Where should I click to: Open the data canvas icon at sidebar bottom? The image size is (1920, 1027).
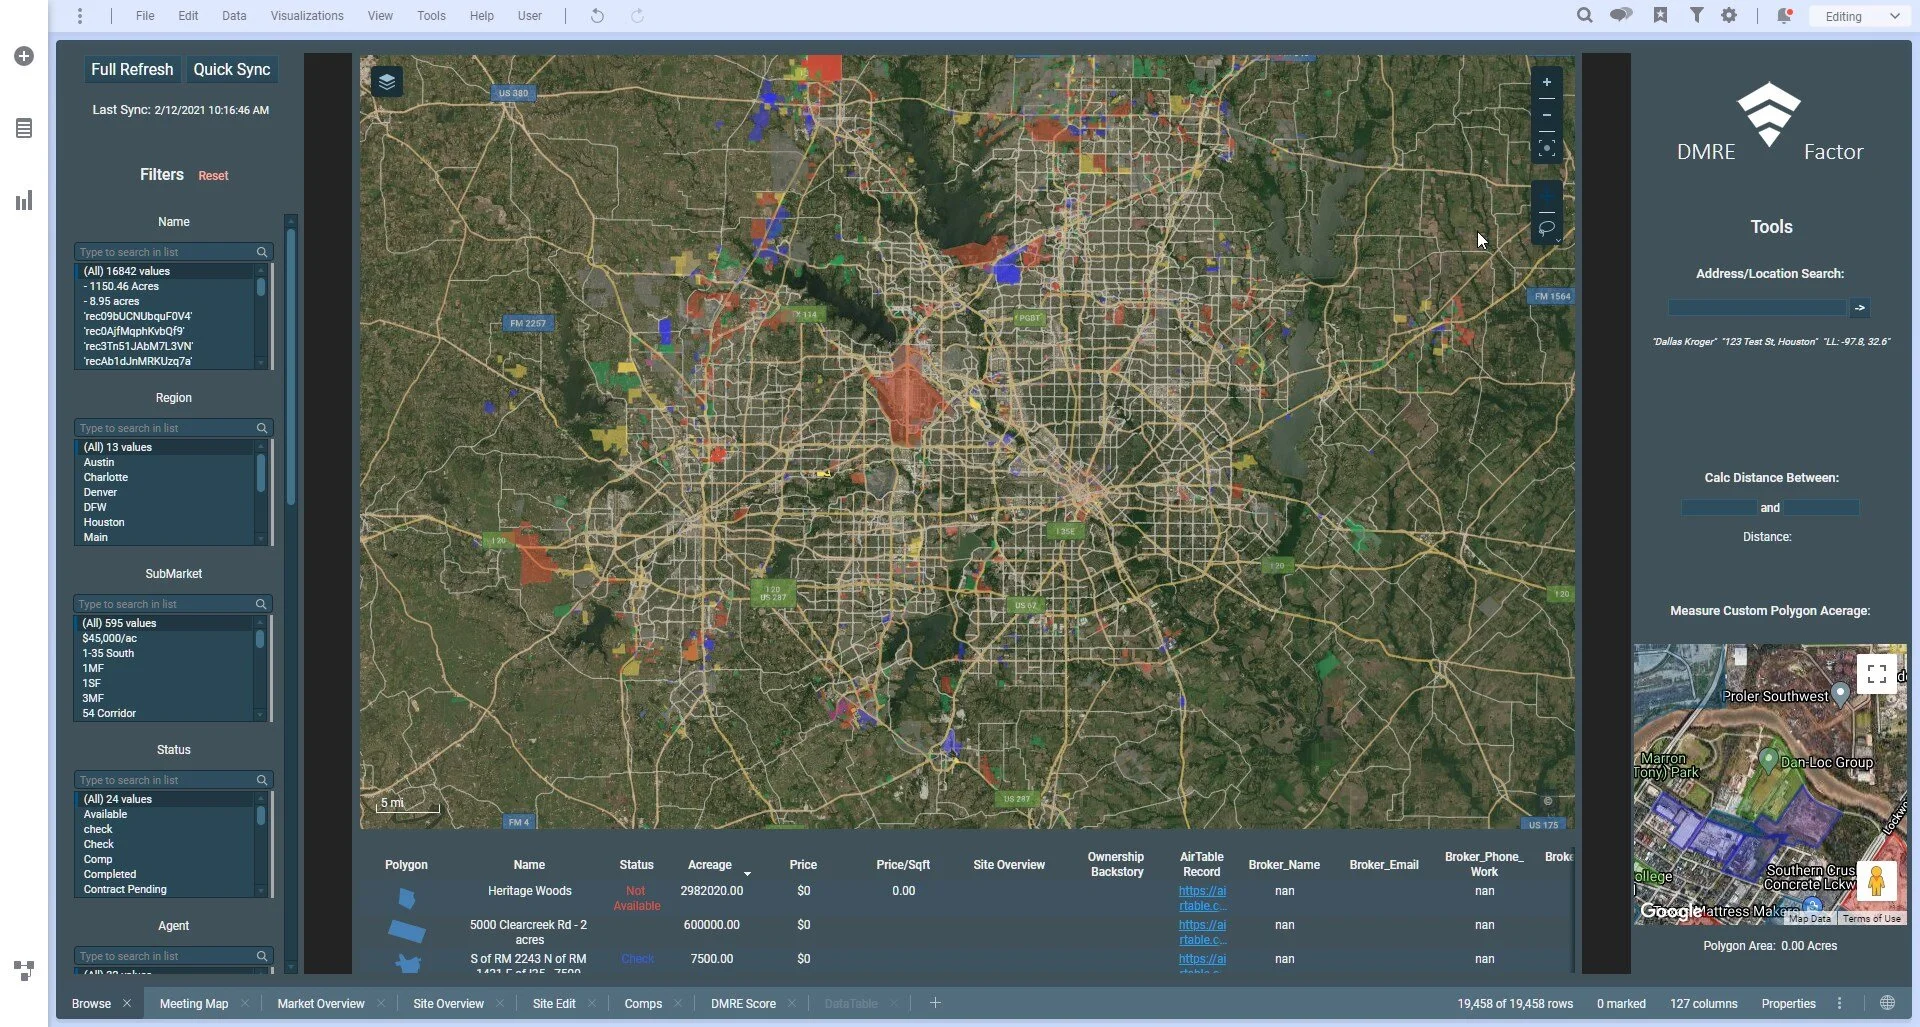click(x=24, y=970)
